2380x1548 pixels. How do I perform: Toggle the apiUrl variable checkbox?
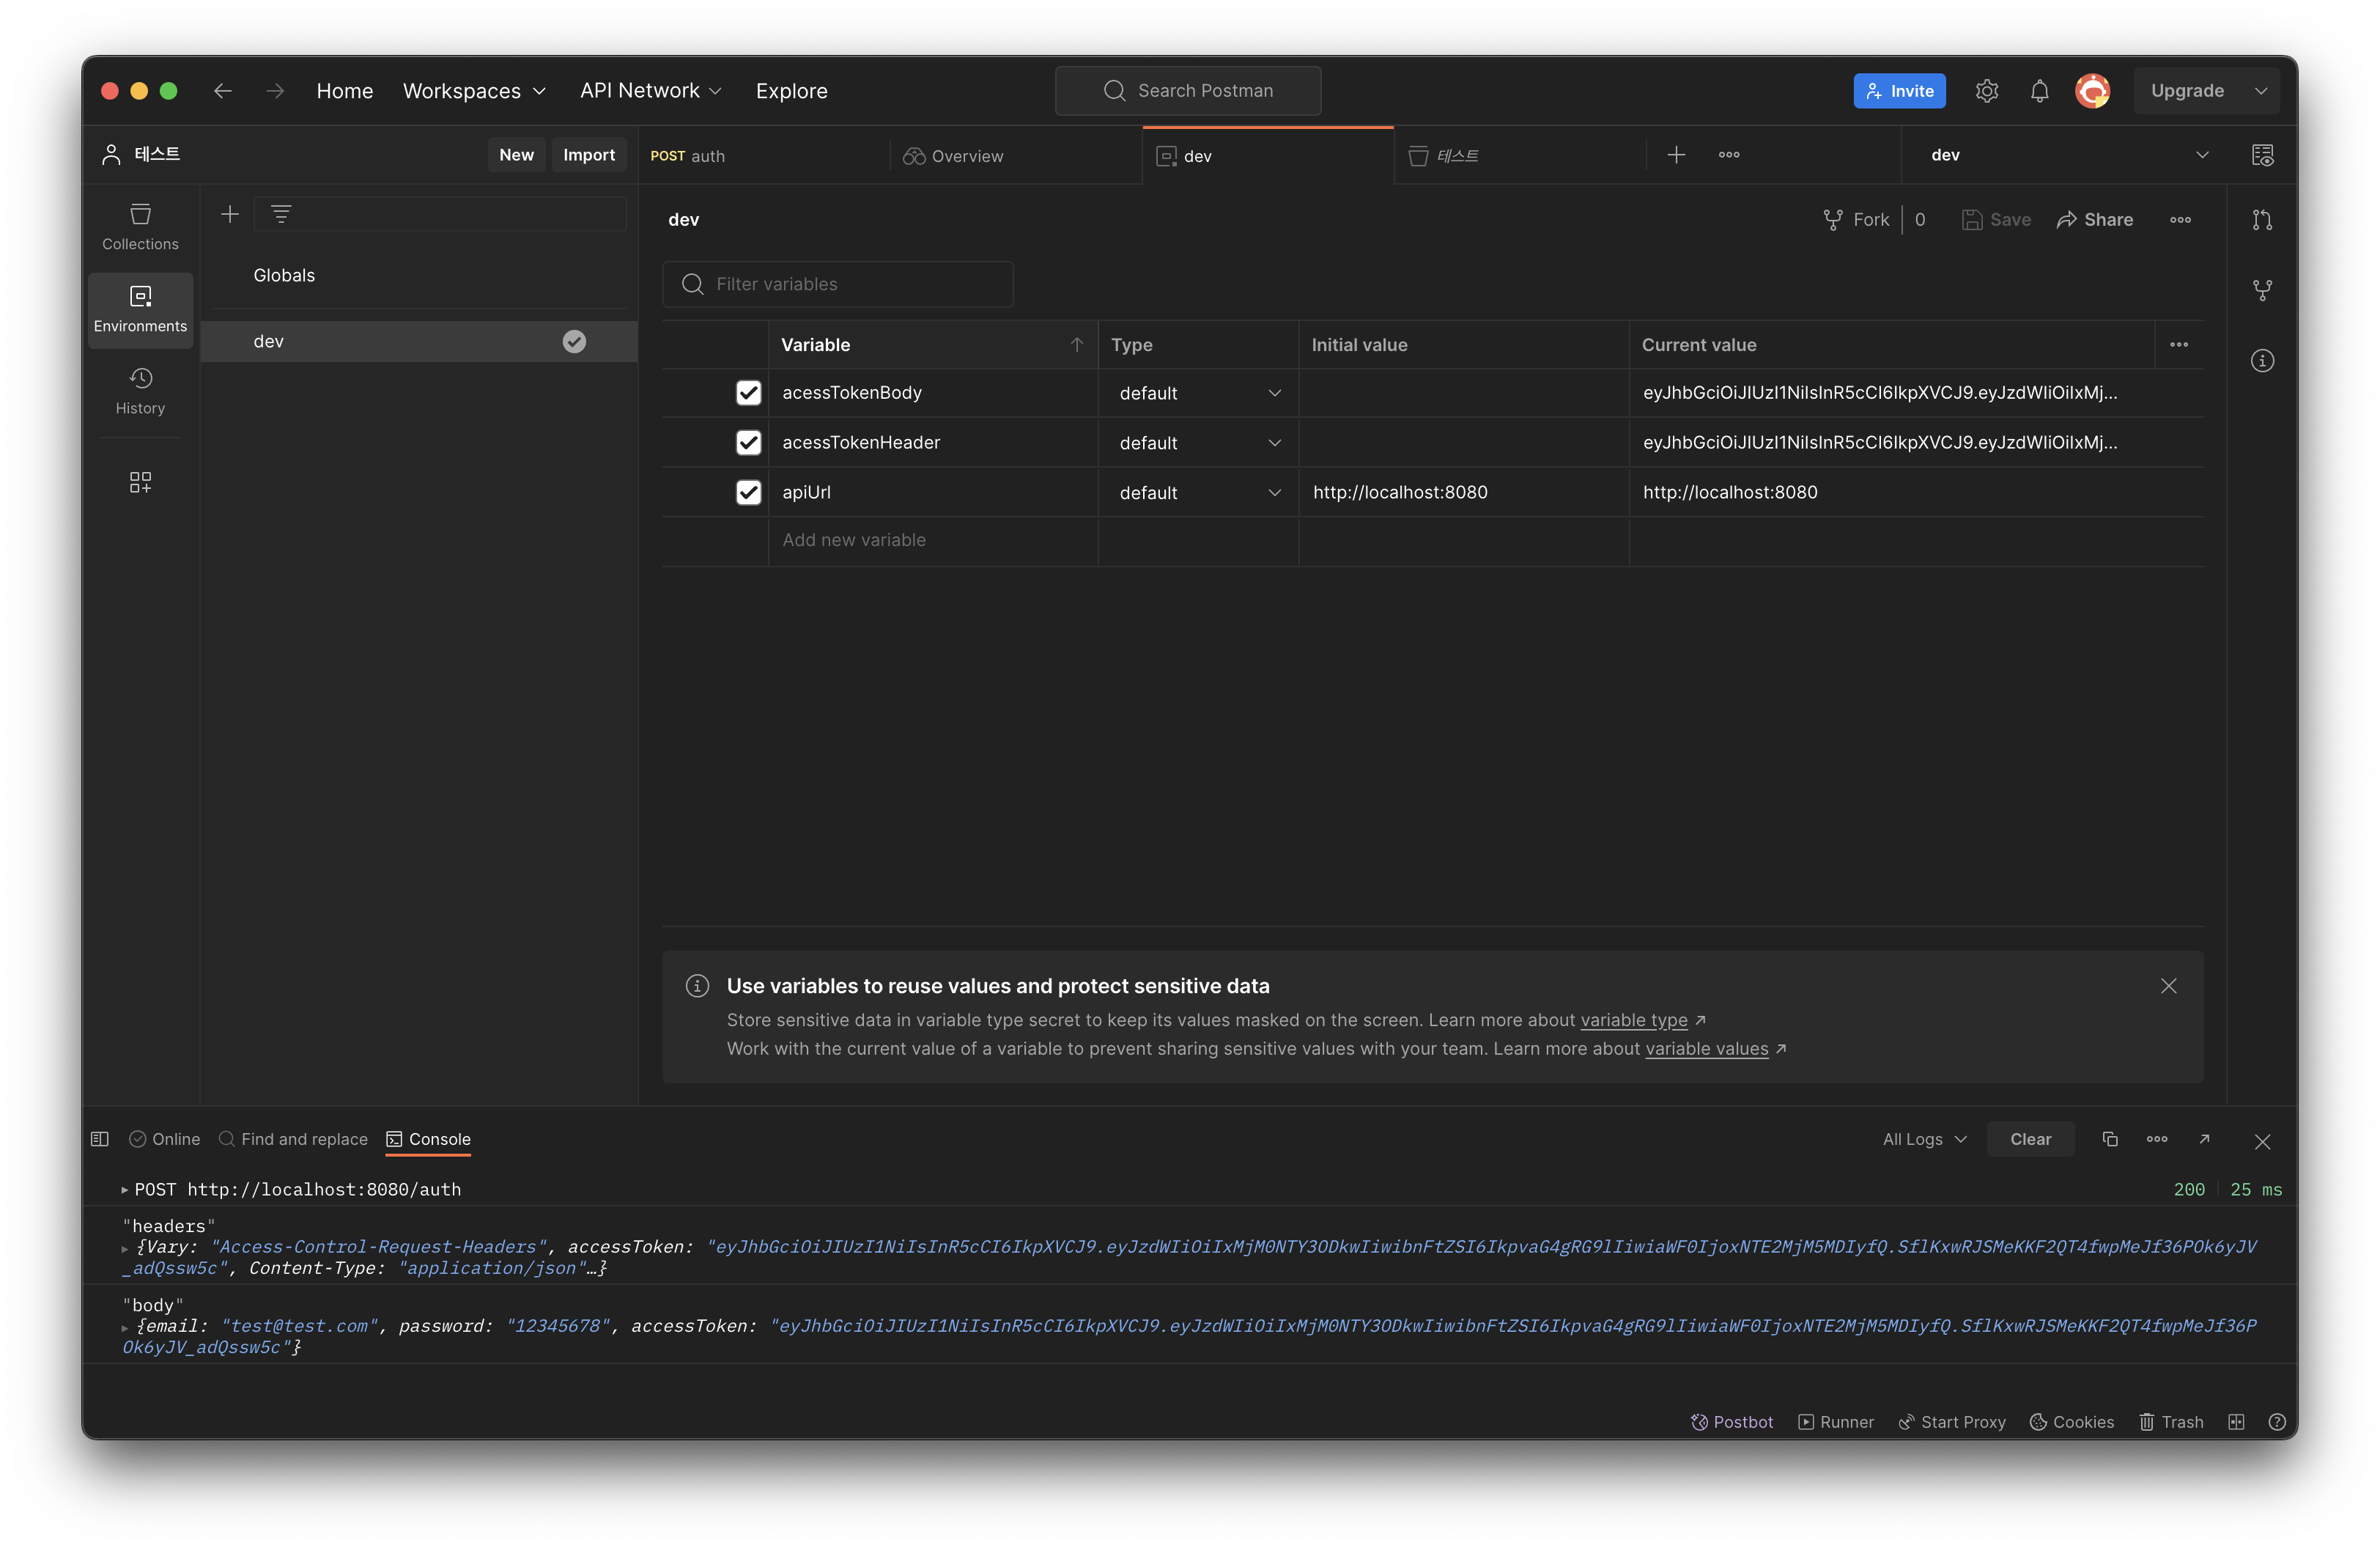tap(748, 493)
